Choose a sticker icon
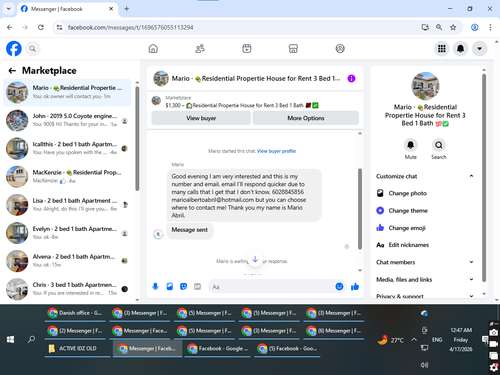This screenshot has width=500, height=375. pos(183,287)
